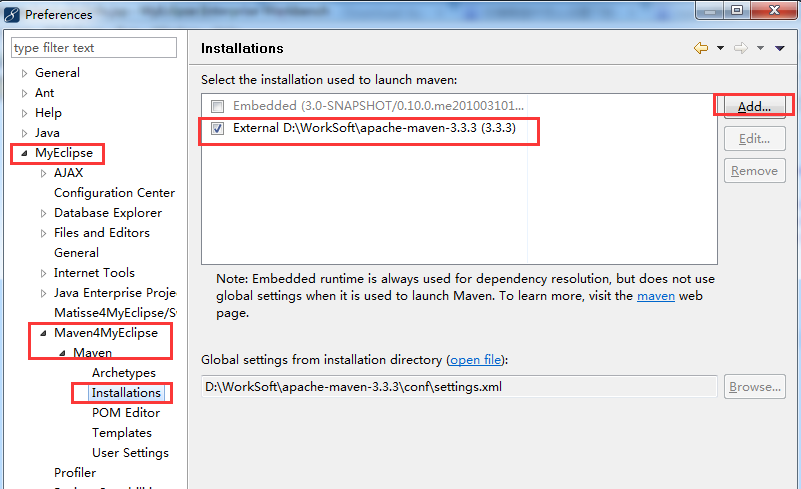This screenshot has height=489, width=801.
Task: Click the forward navigation arrow icon
Action: pyautogui.click(x=741, y=48)
